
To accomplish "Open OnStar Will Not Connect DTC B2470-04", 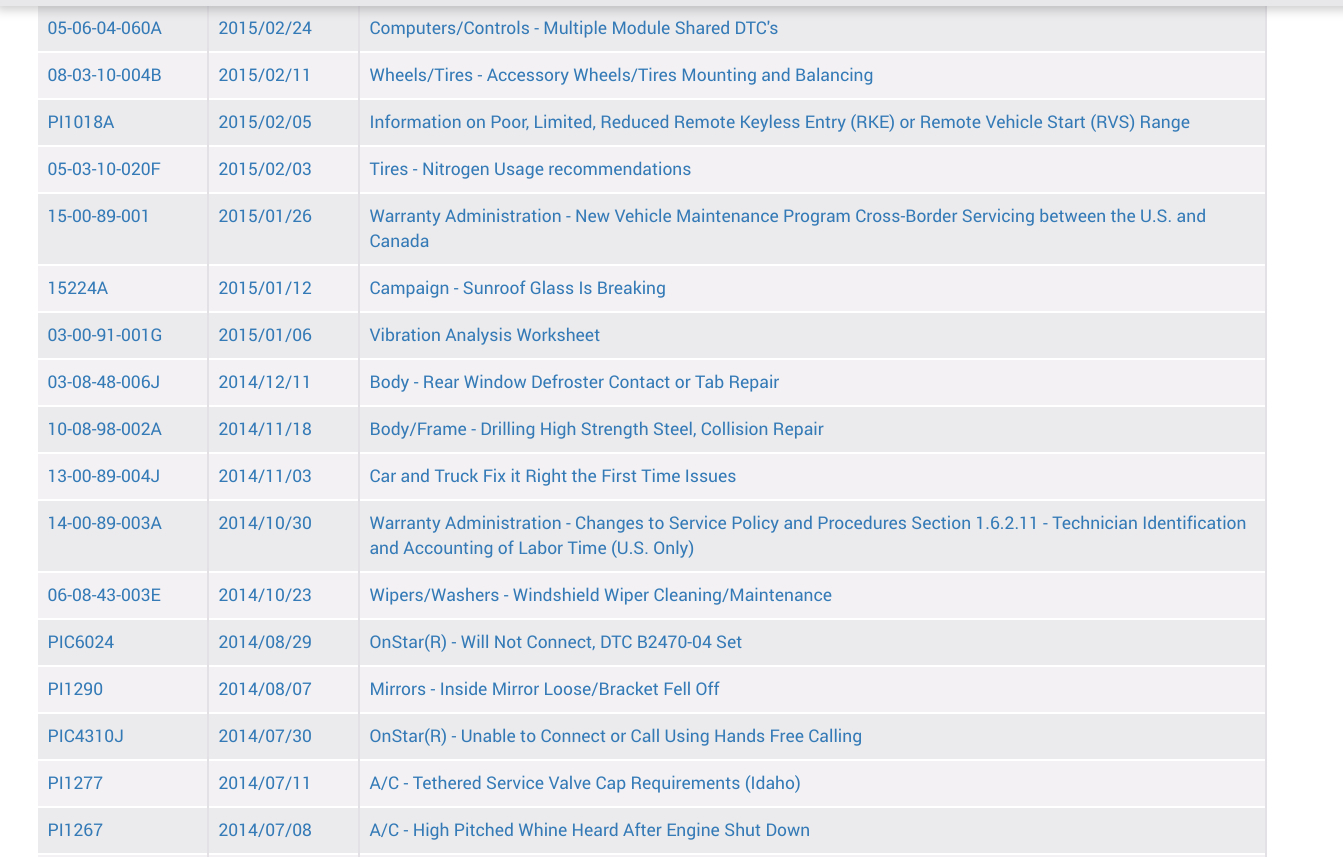I will [x=556, y=642].
